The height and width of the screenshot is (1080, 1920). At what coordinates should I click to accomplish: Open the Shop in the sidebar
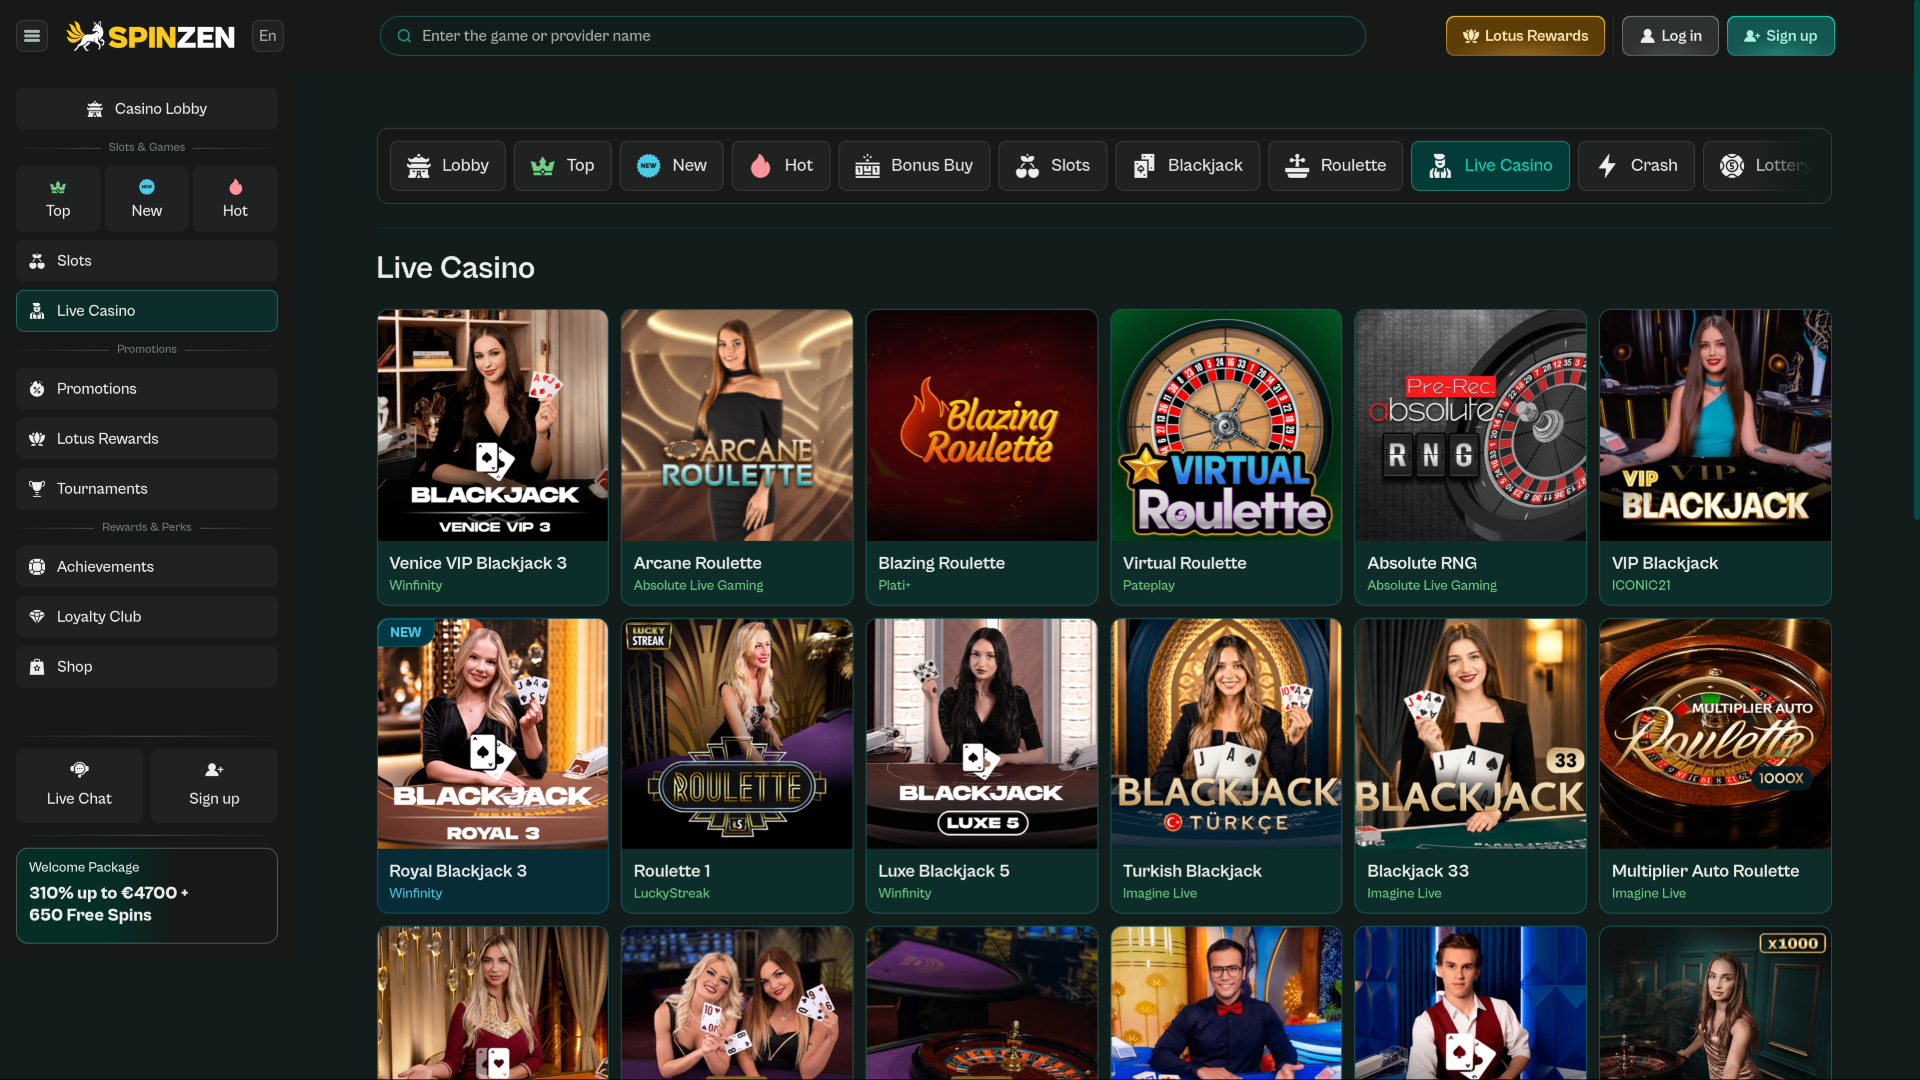point(147,667)
